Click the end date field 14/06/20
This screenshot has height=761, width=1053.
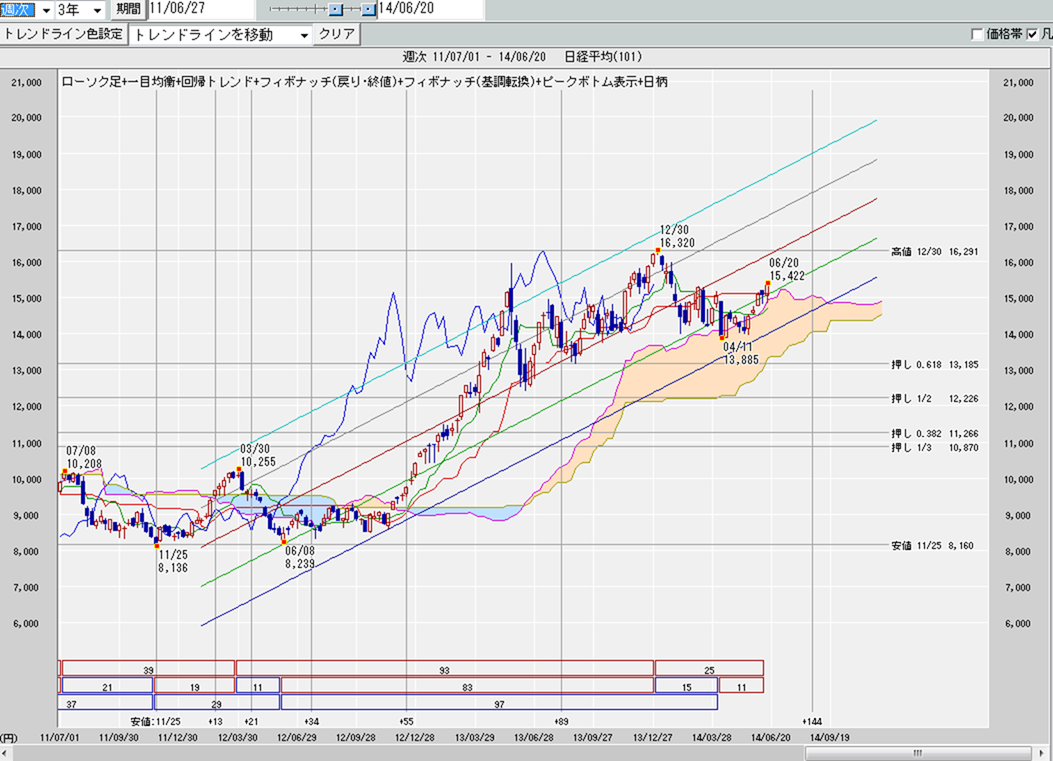(x=430, y=9)
